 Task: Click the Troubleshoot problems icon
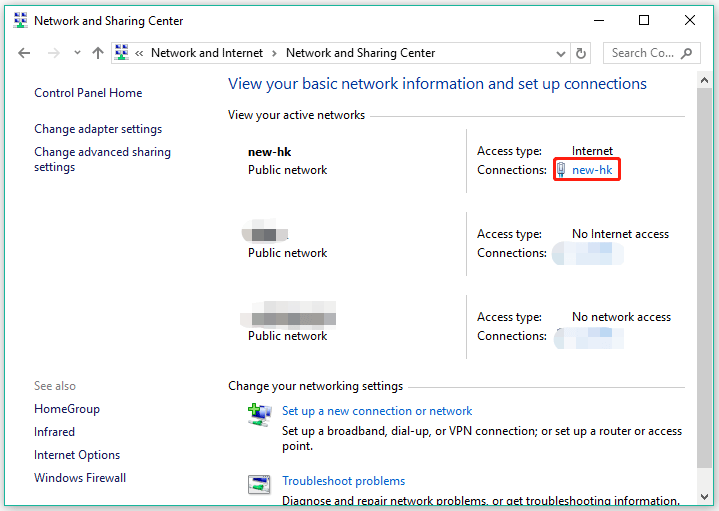(259, 484)
